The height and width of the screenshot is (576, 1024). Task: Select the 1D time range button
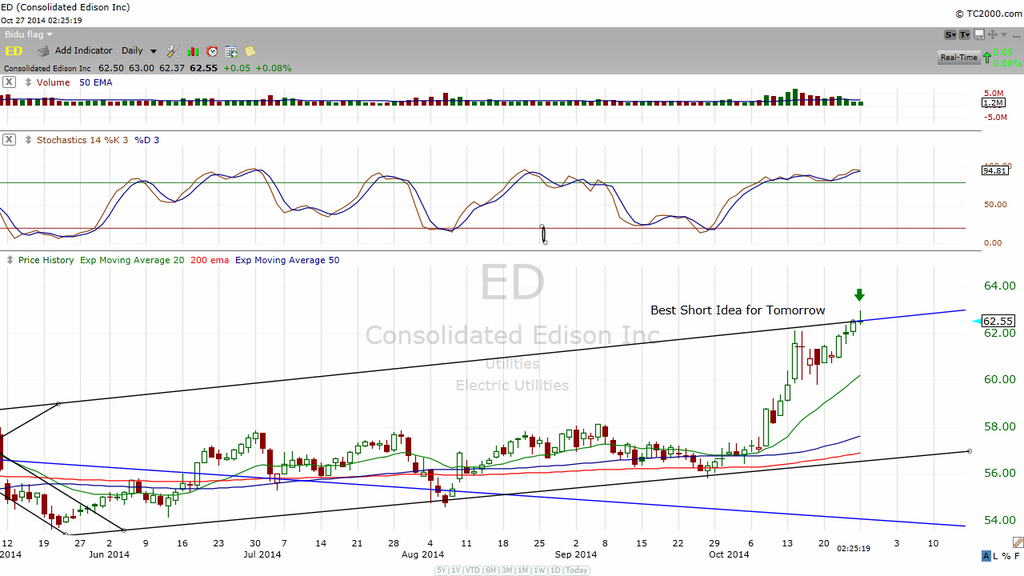555,570
